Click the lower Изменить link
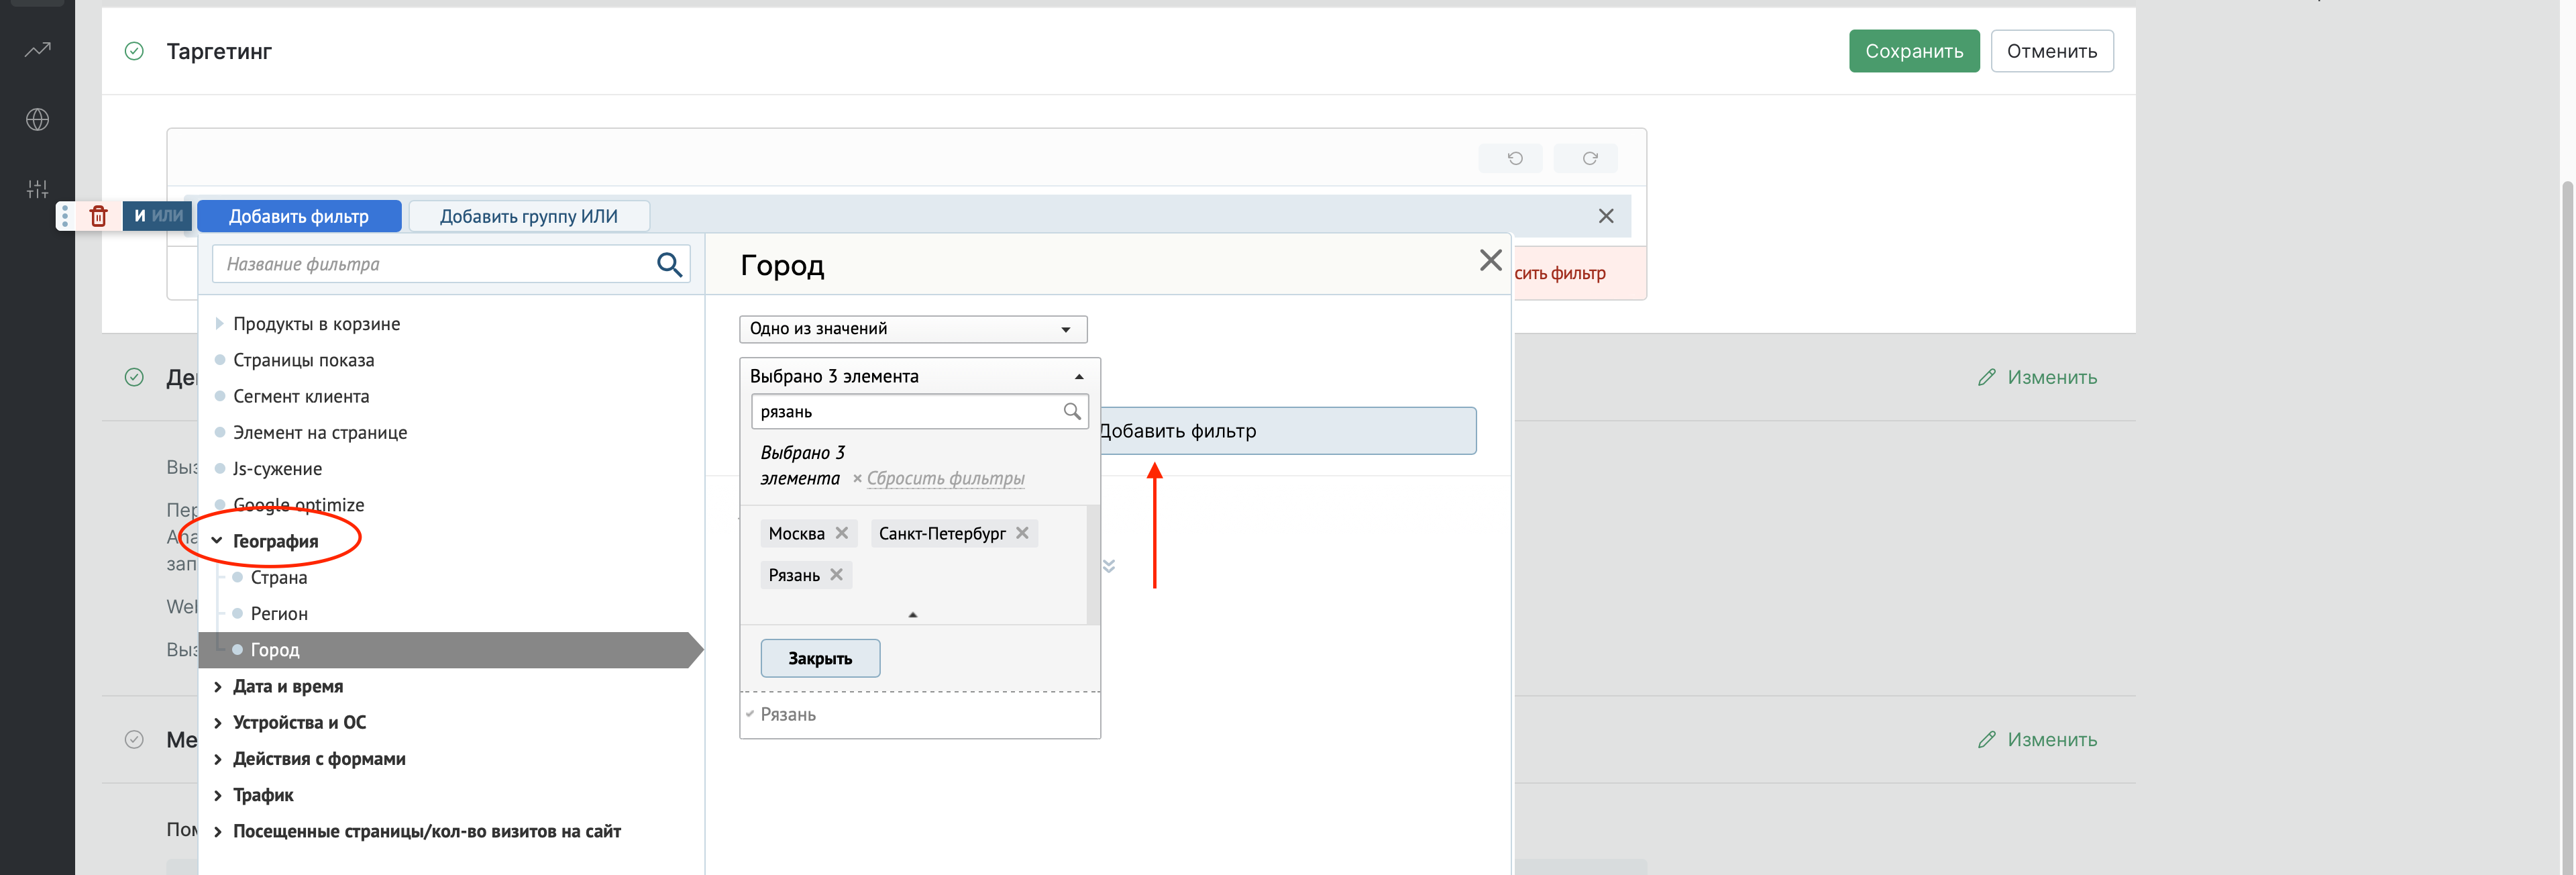 tap(2052, 739)
